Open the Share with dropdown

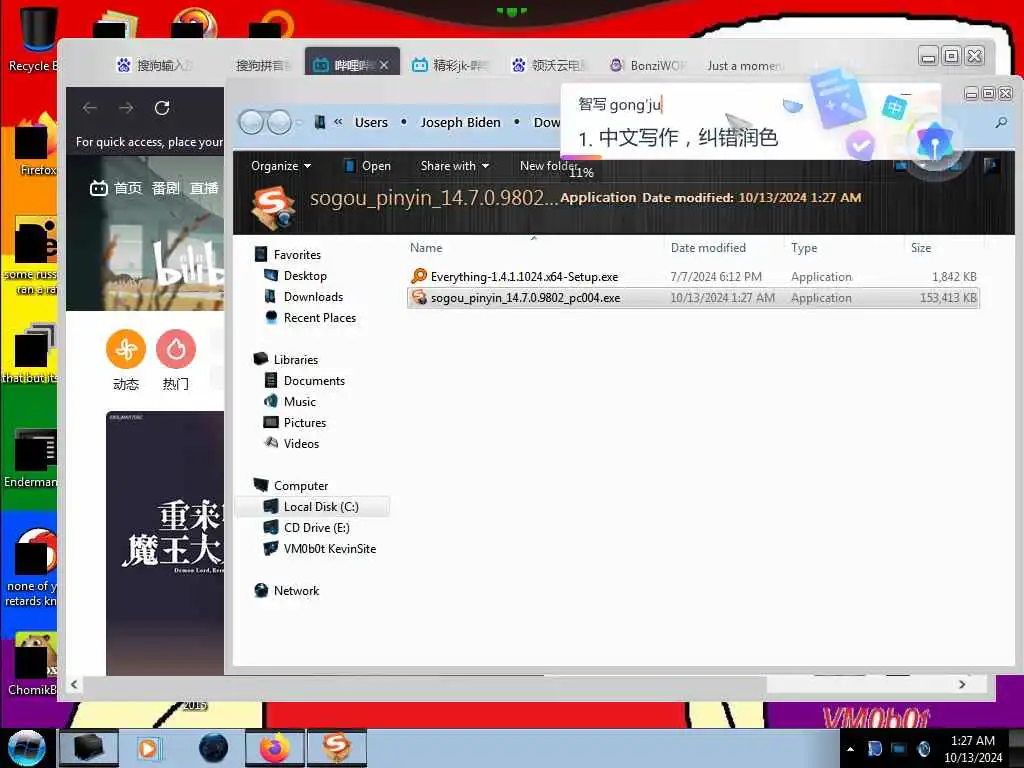(x=455, y=166)
